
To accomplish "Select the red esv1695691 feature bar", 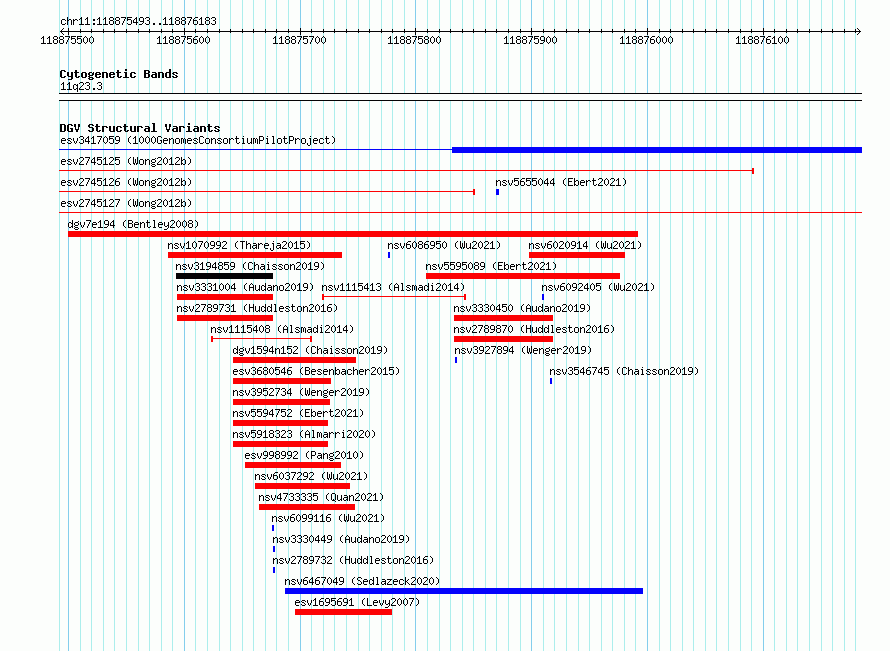I will [343, 612].
